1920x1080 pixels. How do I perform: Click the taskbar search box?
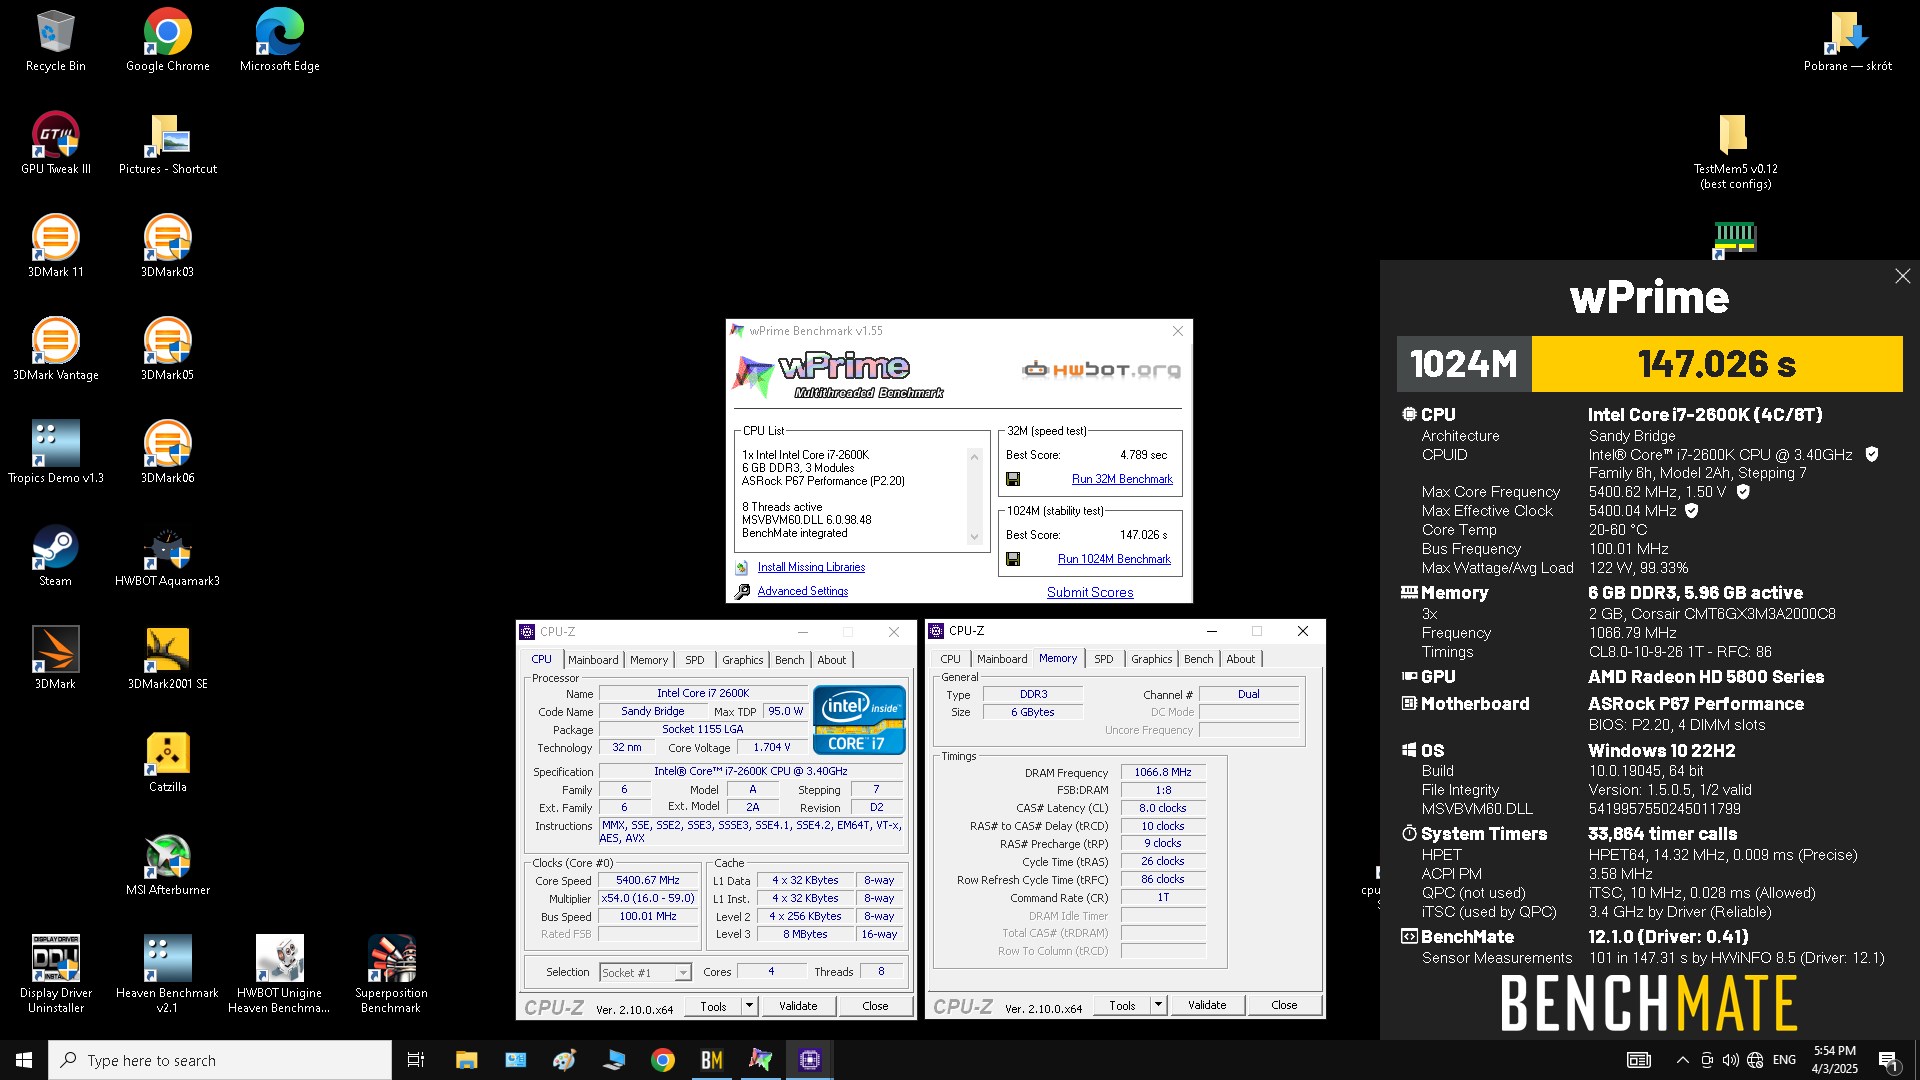point(220,1060)
